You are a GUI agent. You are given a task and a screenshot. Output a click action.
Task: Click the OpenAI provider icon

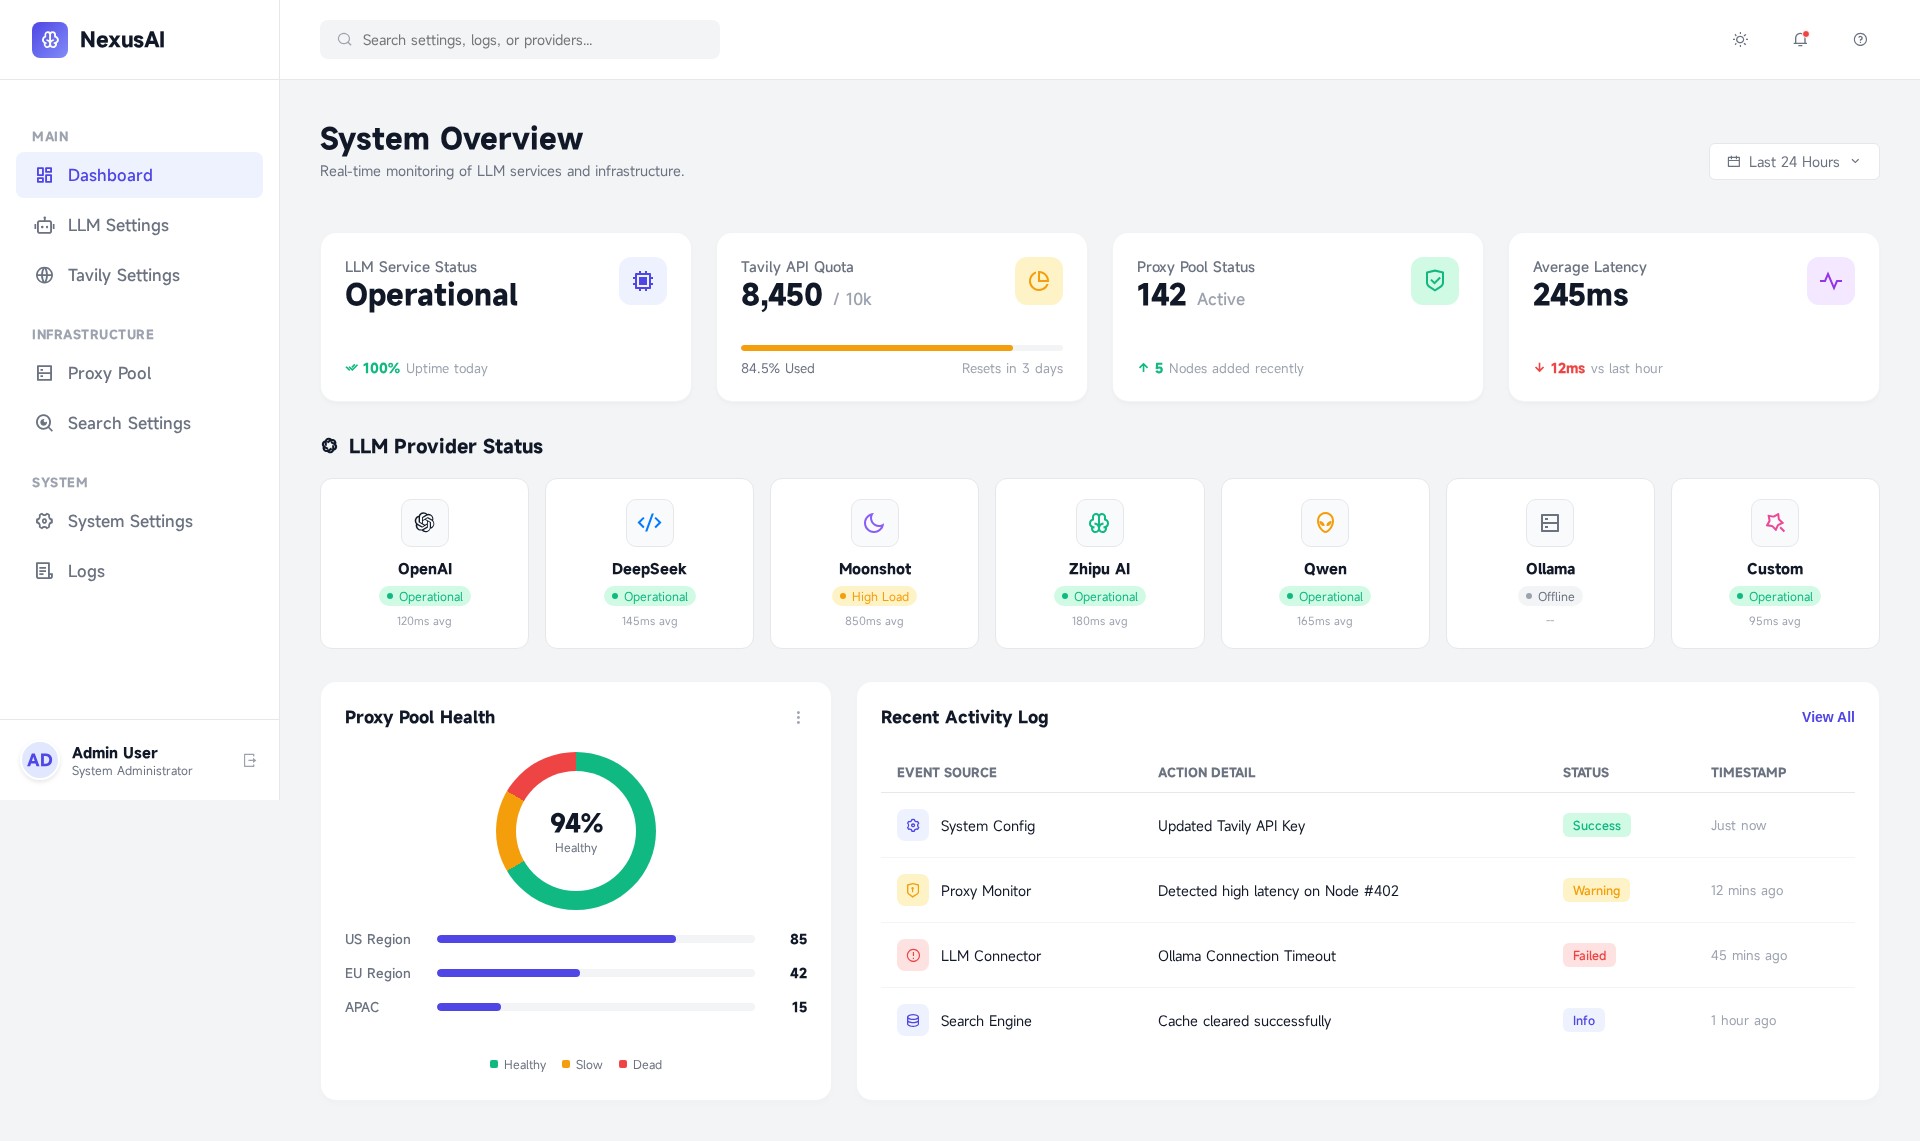coord(425,523)
